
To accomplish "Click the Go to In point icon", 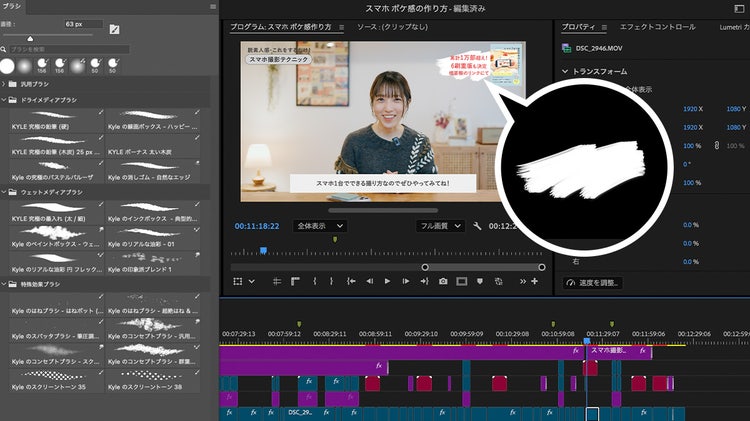I will [351, 282].
